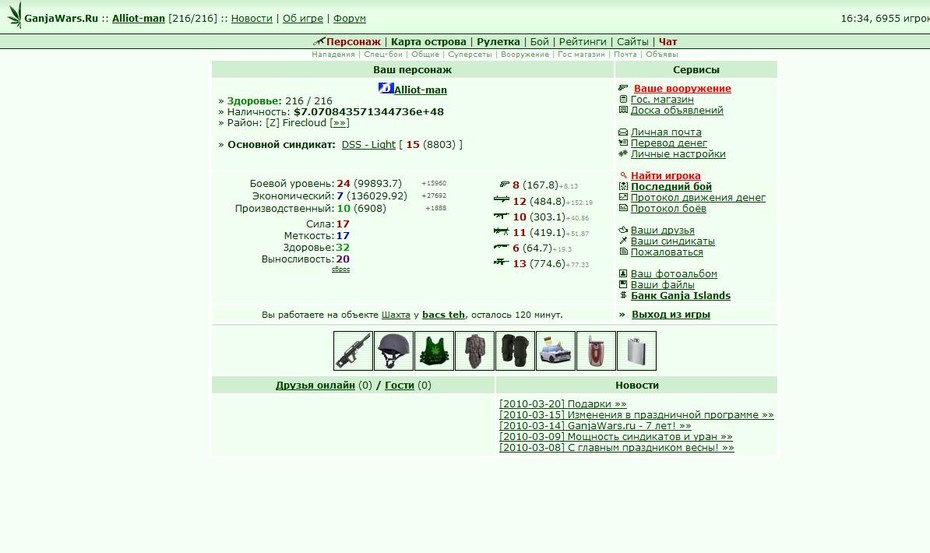930x553 pixels.
Task: Open the Рулетка menu item
Action: (498, 42)
